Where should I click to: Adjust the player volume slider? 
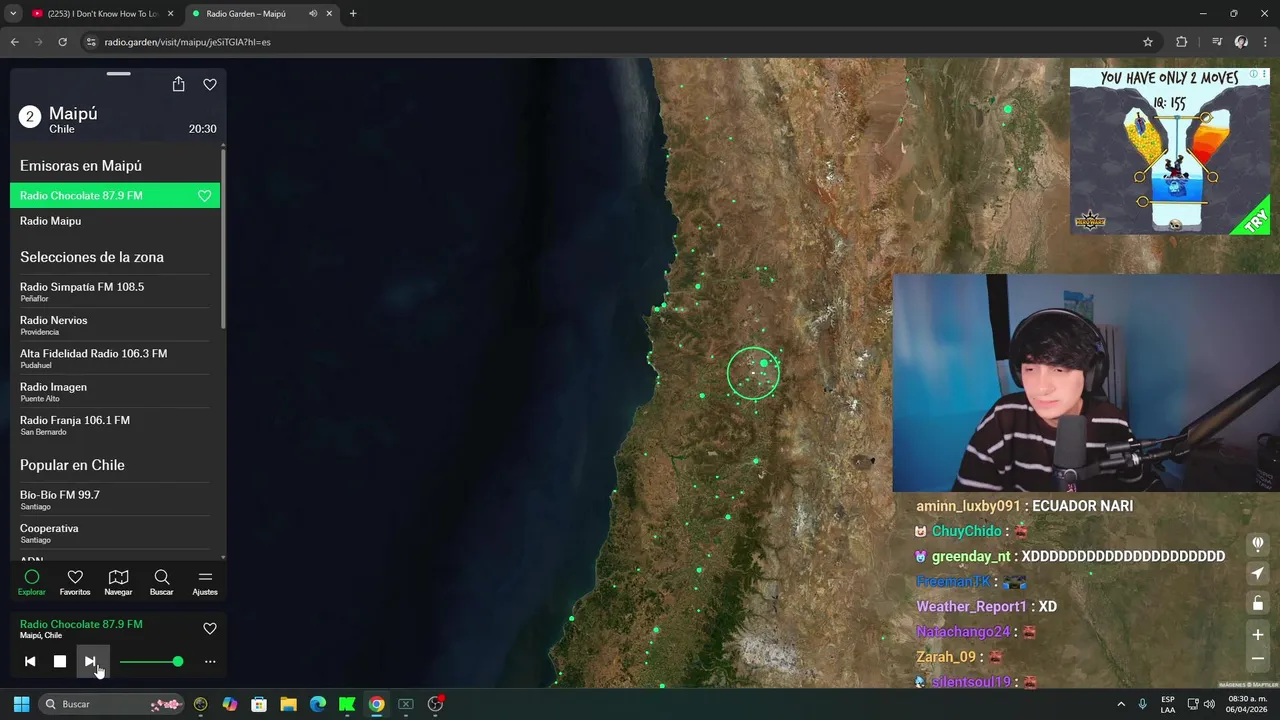click(151, 661)
